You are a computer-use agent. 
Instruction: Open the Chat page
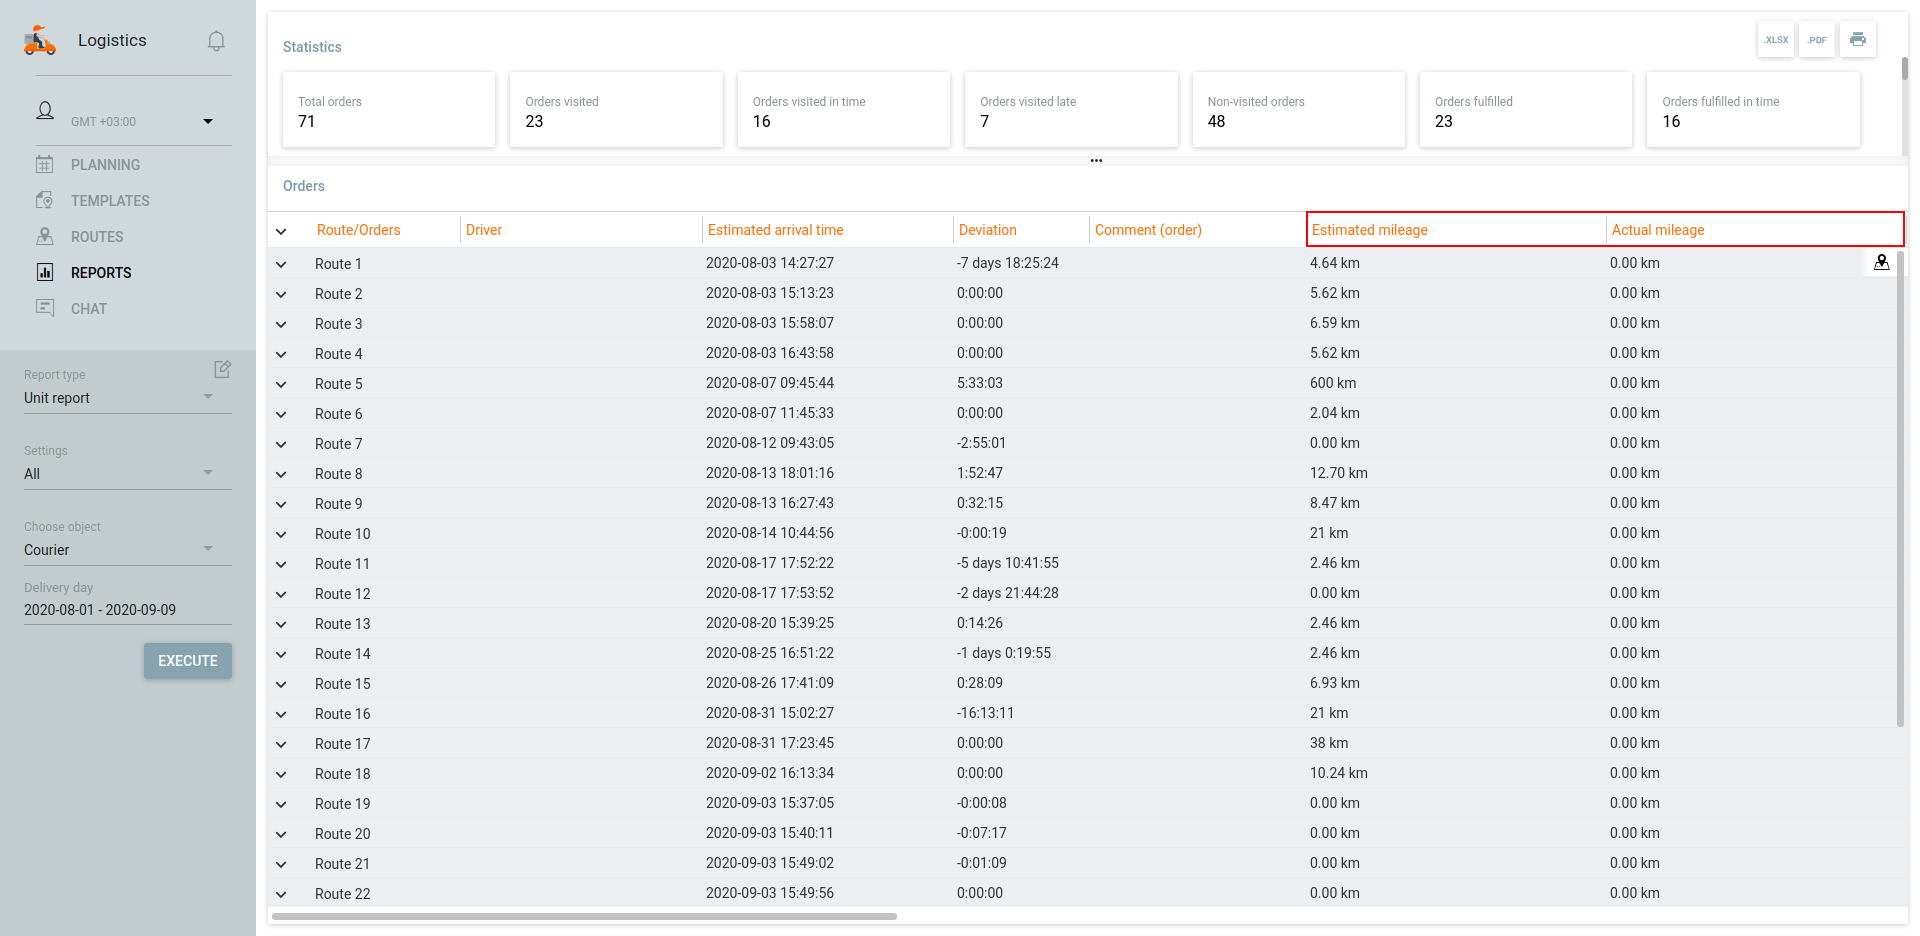(x=89, y=309)
